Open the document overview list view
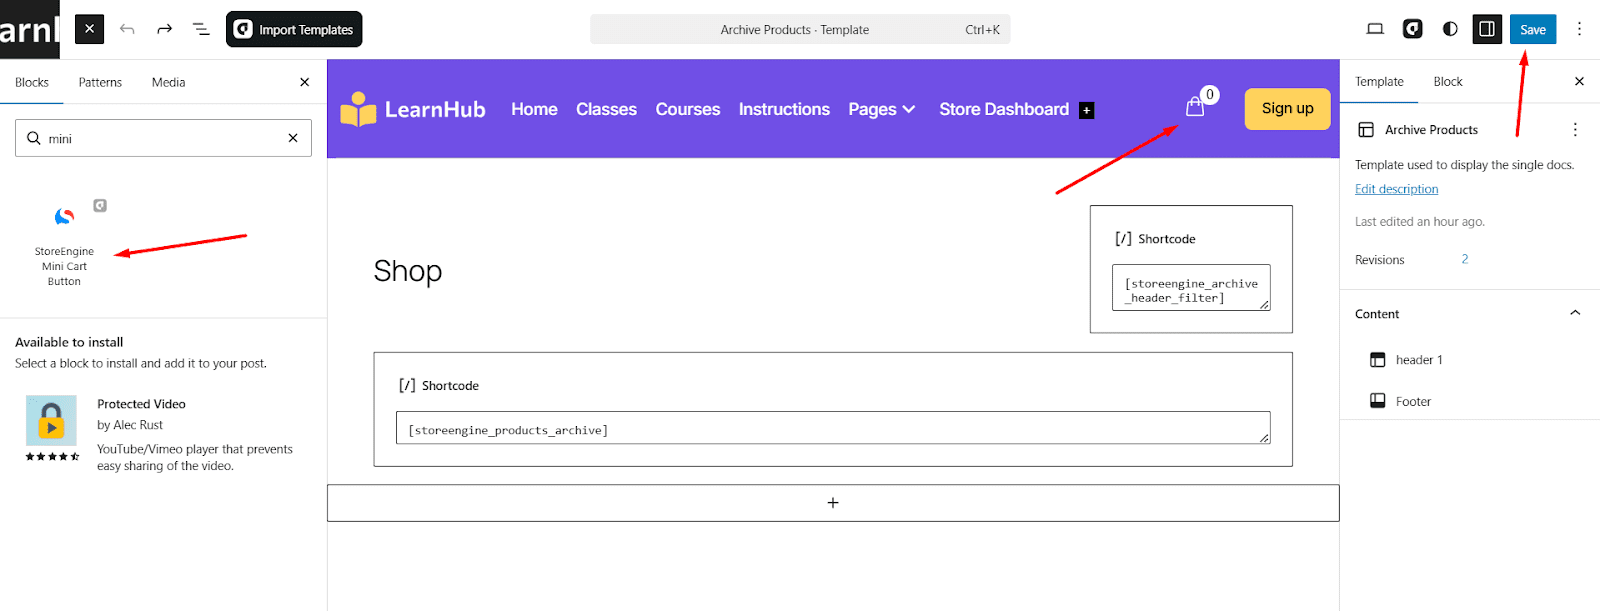Viewport: 1600px width, 611px height. coord(201,29)
